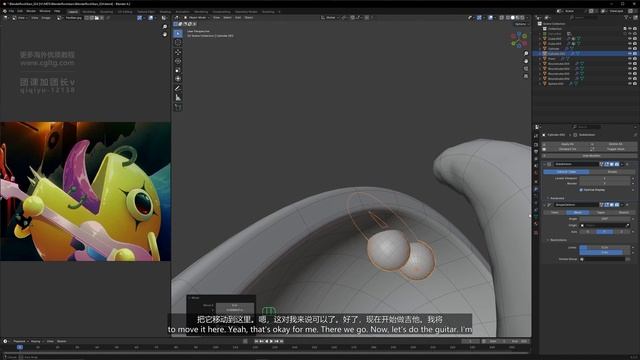Select the Select Box tool

(178, 33)
